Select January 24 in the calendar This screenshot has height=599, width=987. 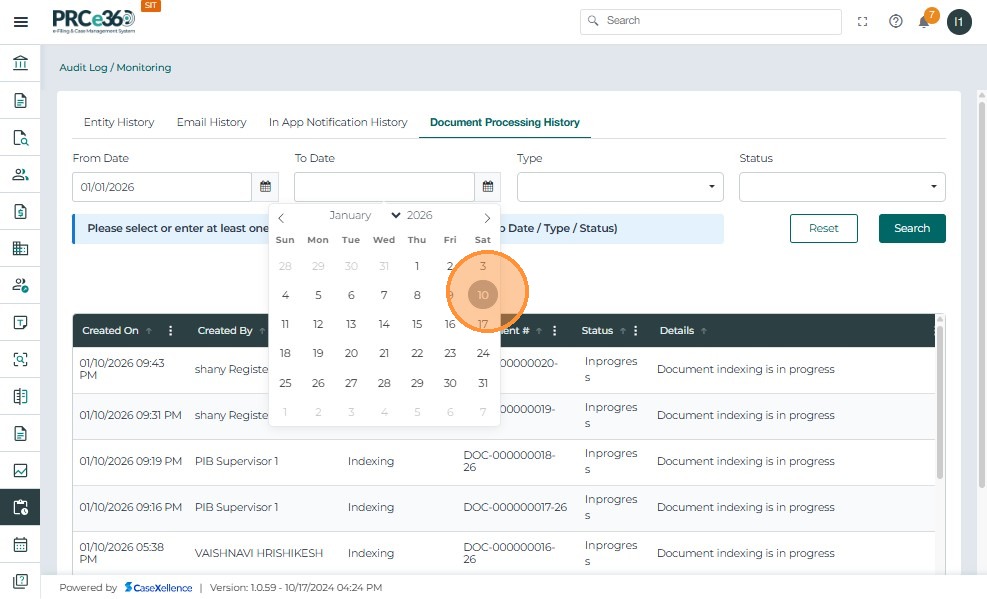(483, 353)
